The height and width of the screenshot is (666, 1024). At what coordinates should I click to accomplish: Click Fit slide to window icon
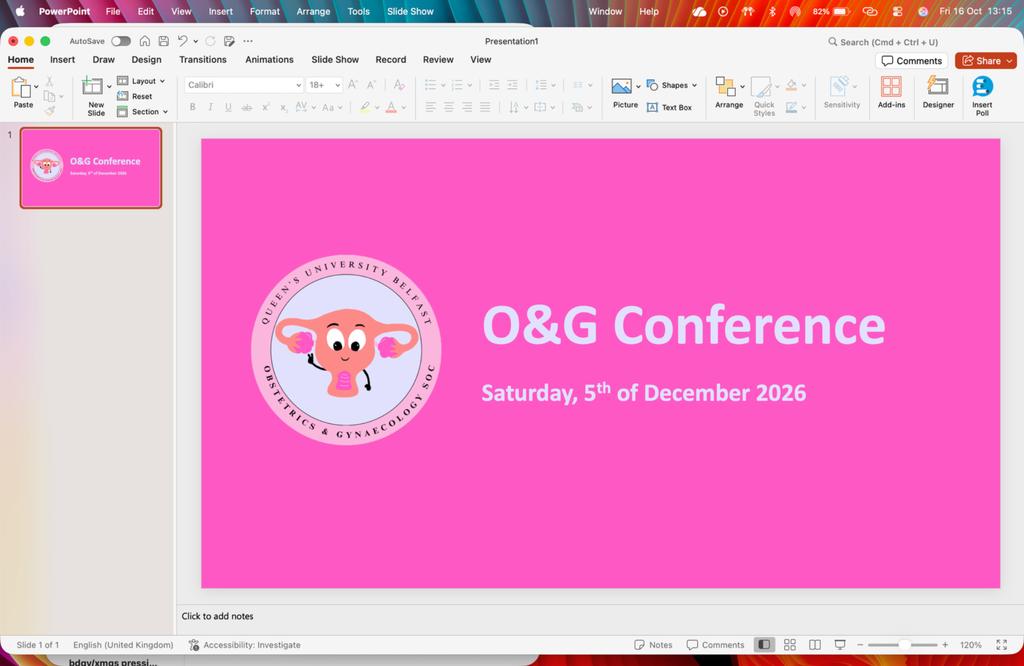click(x=1002, y=645)
